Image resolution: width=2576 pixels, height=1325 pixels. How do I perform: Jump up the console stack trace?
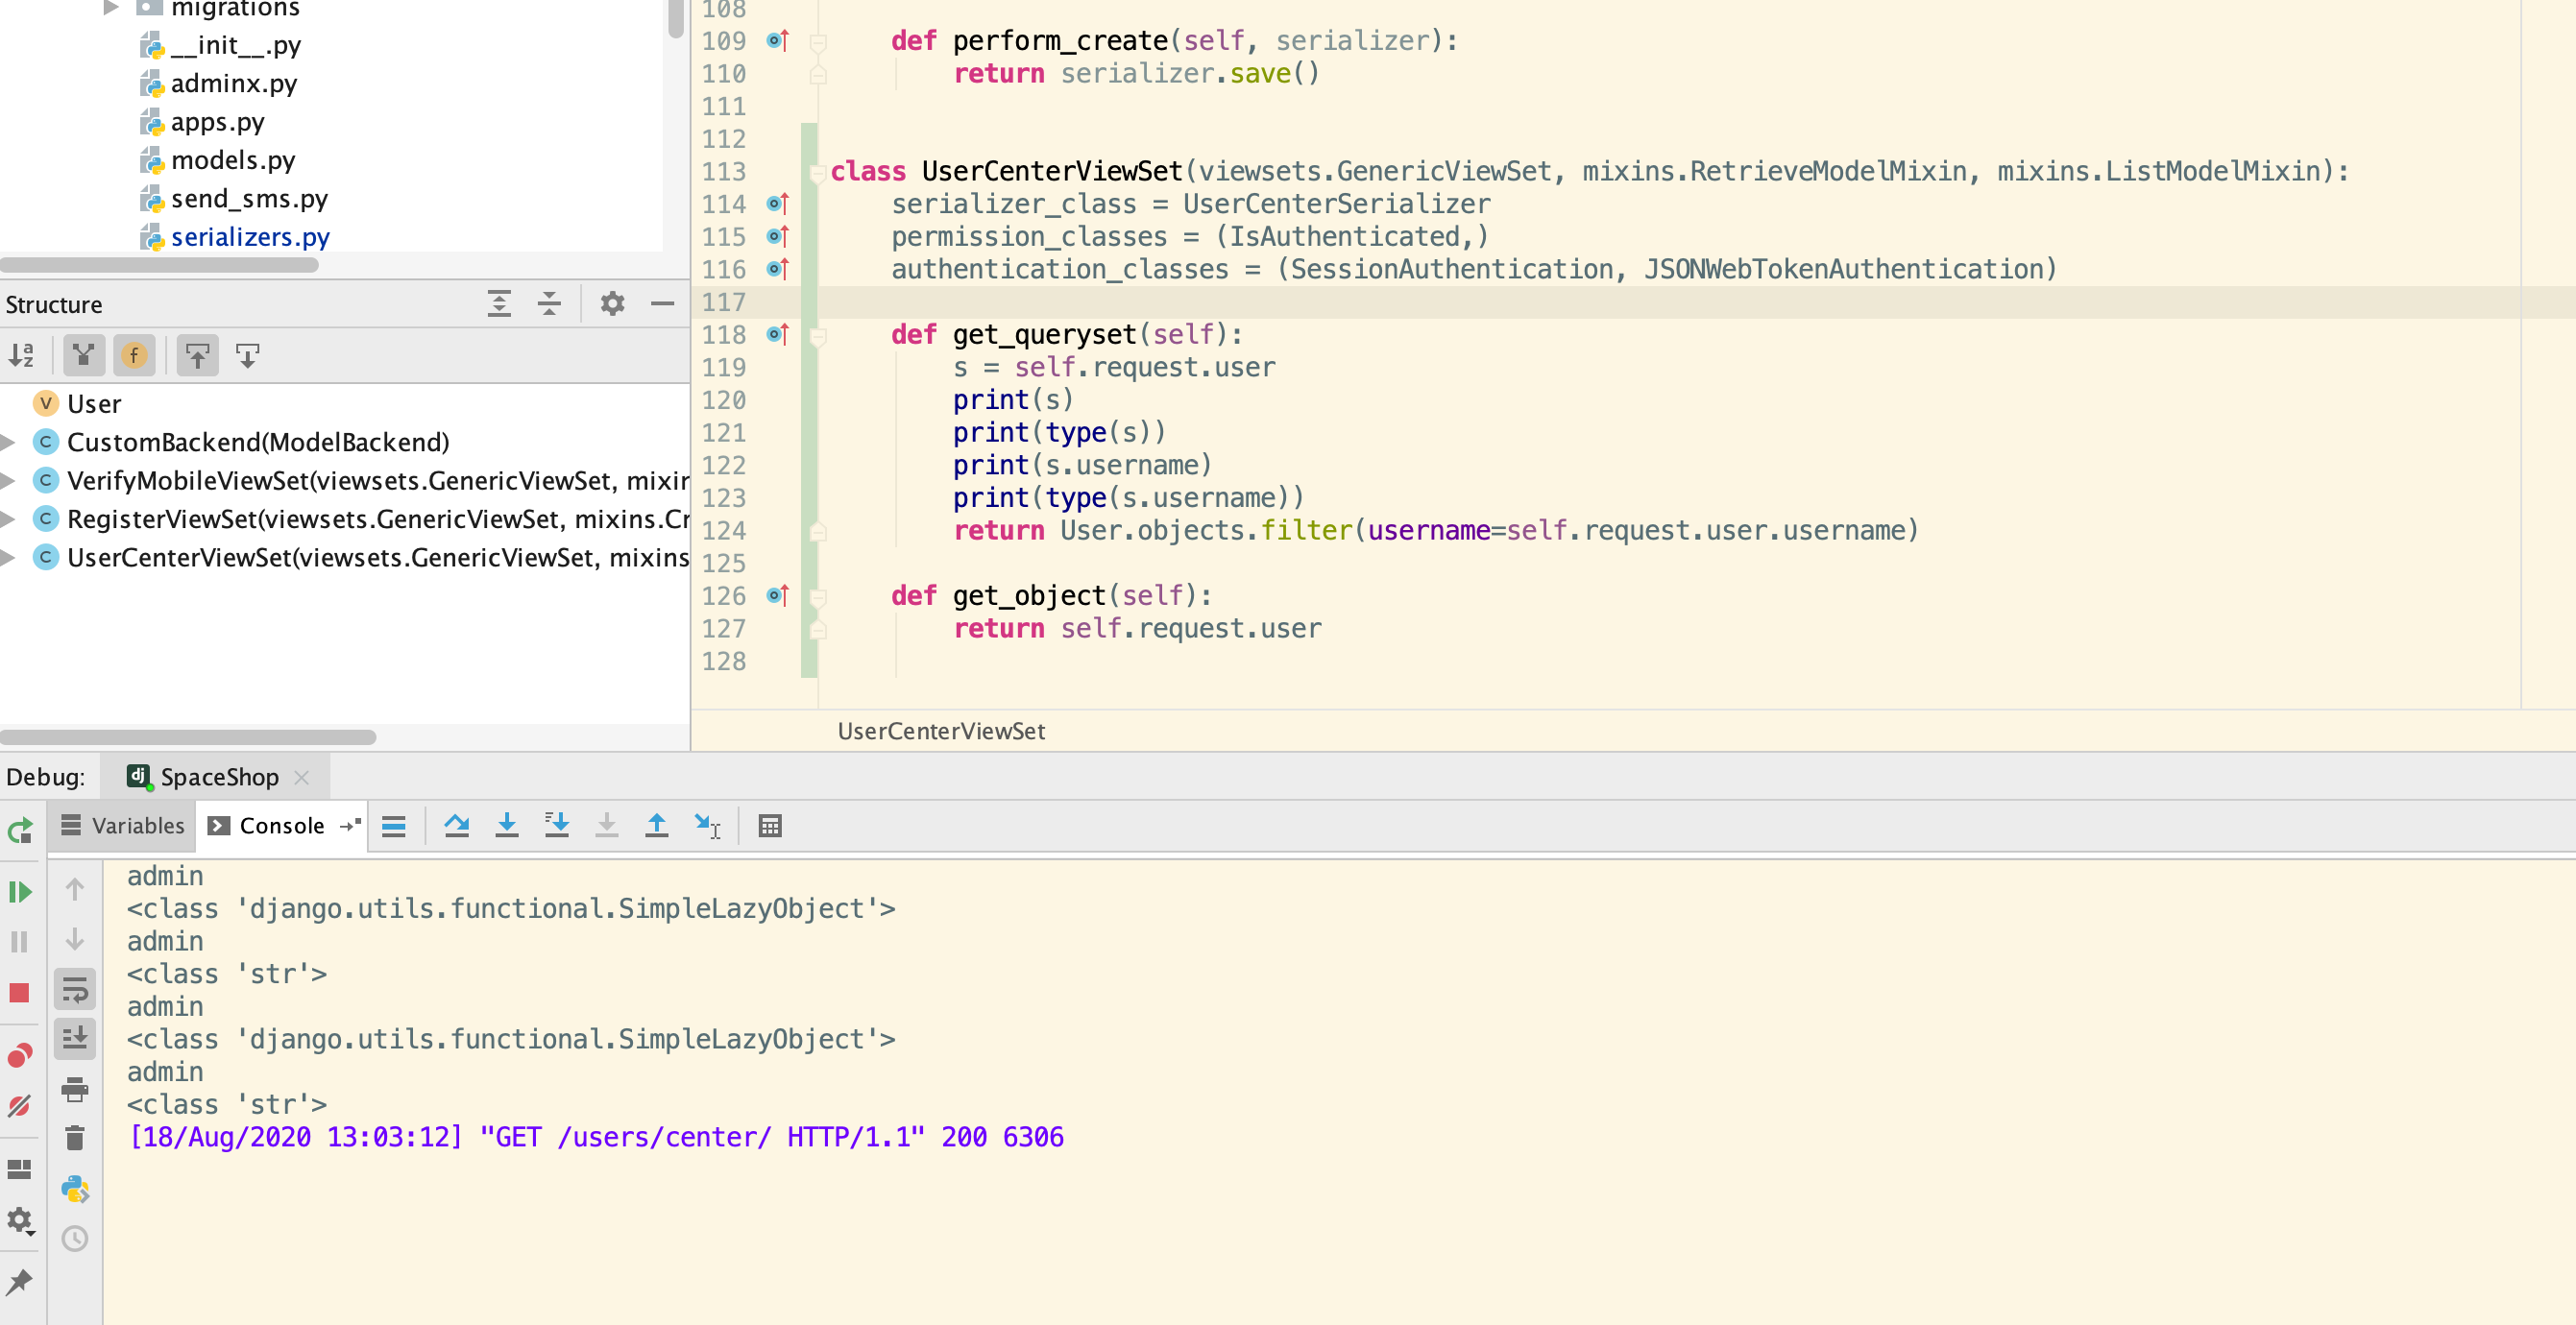click(x=75, y=889)
